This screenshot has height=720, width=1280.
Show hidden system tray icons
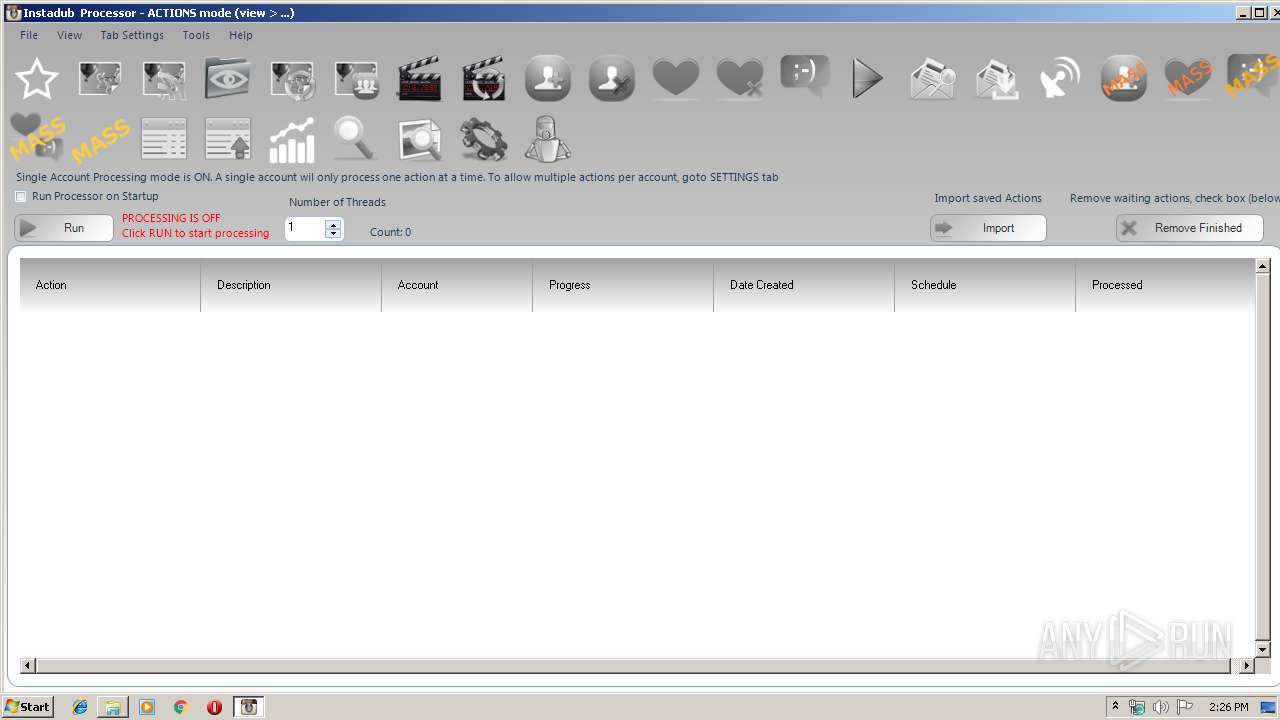(x=1115, y=707)
